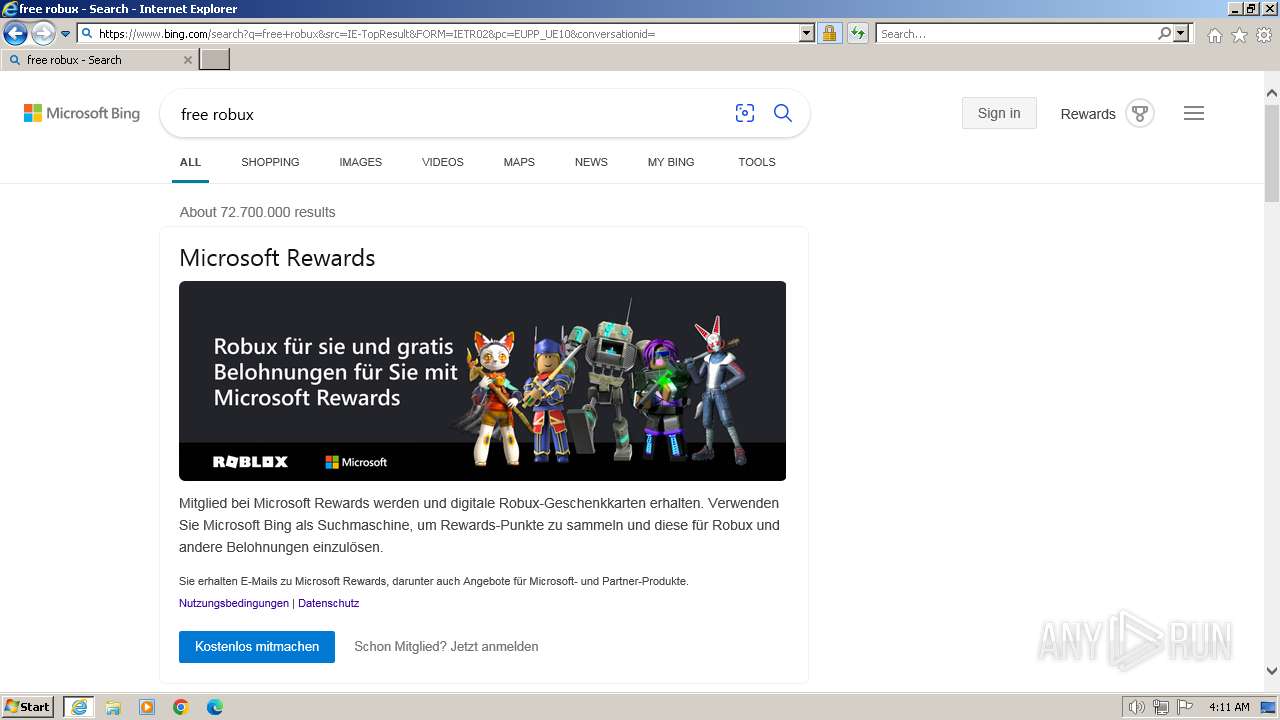The image size is (1280, 720).
Task: Open the TOOLS menu item
Action: coord(757,162)
